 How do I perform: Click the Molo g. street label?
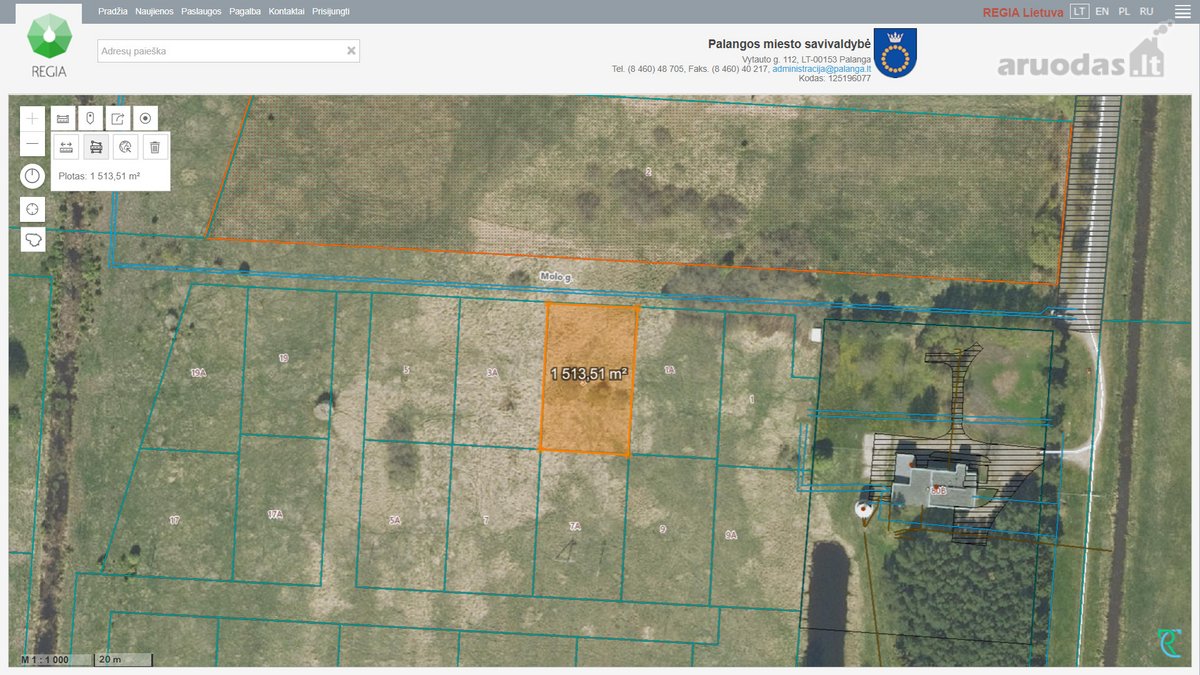[x=555, y=276]
